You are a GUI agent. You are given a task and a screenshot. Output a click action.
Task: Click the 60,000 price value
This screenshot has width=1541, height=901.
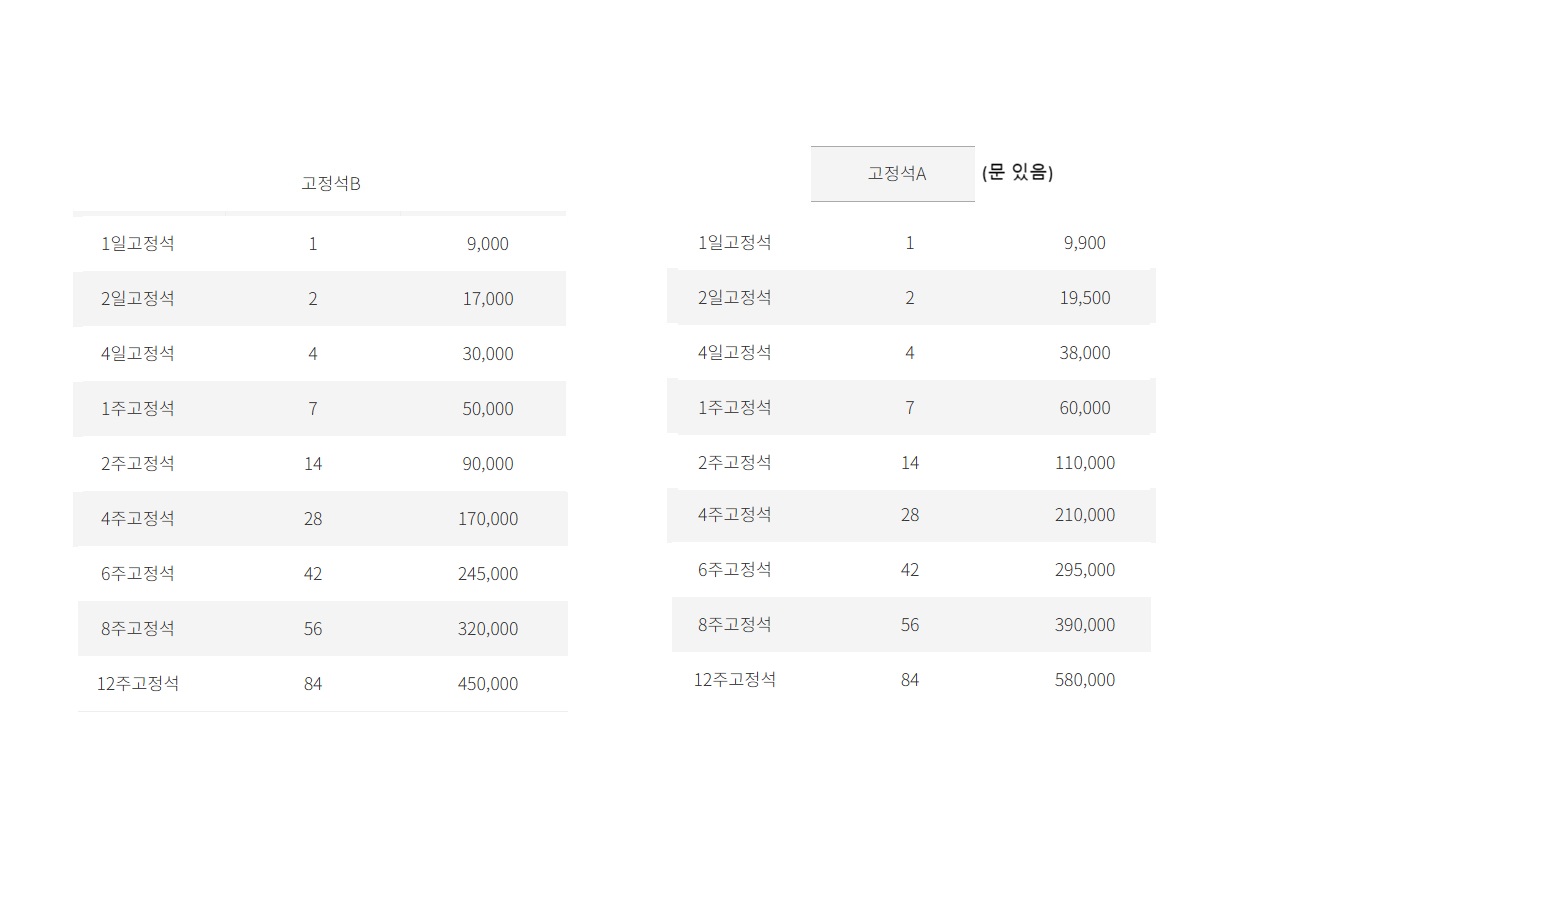(x=1085, y=408)
